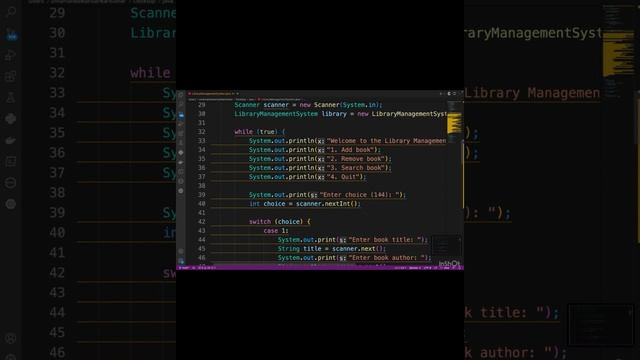Click the 'Enter choice' prompt string on line 39
The height and width of the screenshot is (360, 640).
pos(360,195)
